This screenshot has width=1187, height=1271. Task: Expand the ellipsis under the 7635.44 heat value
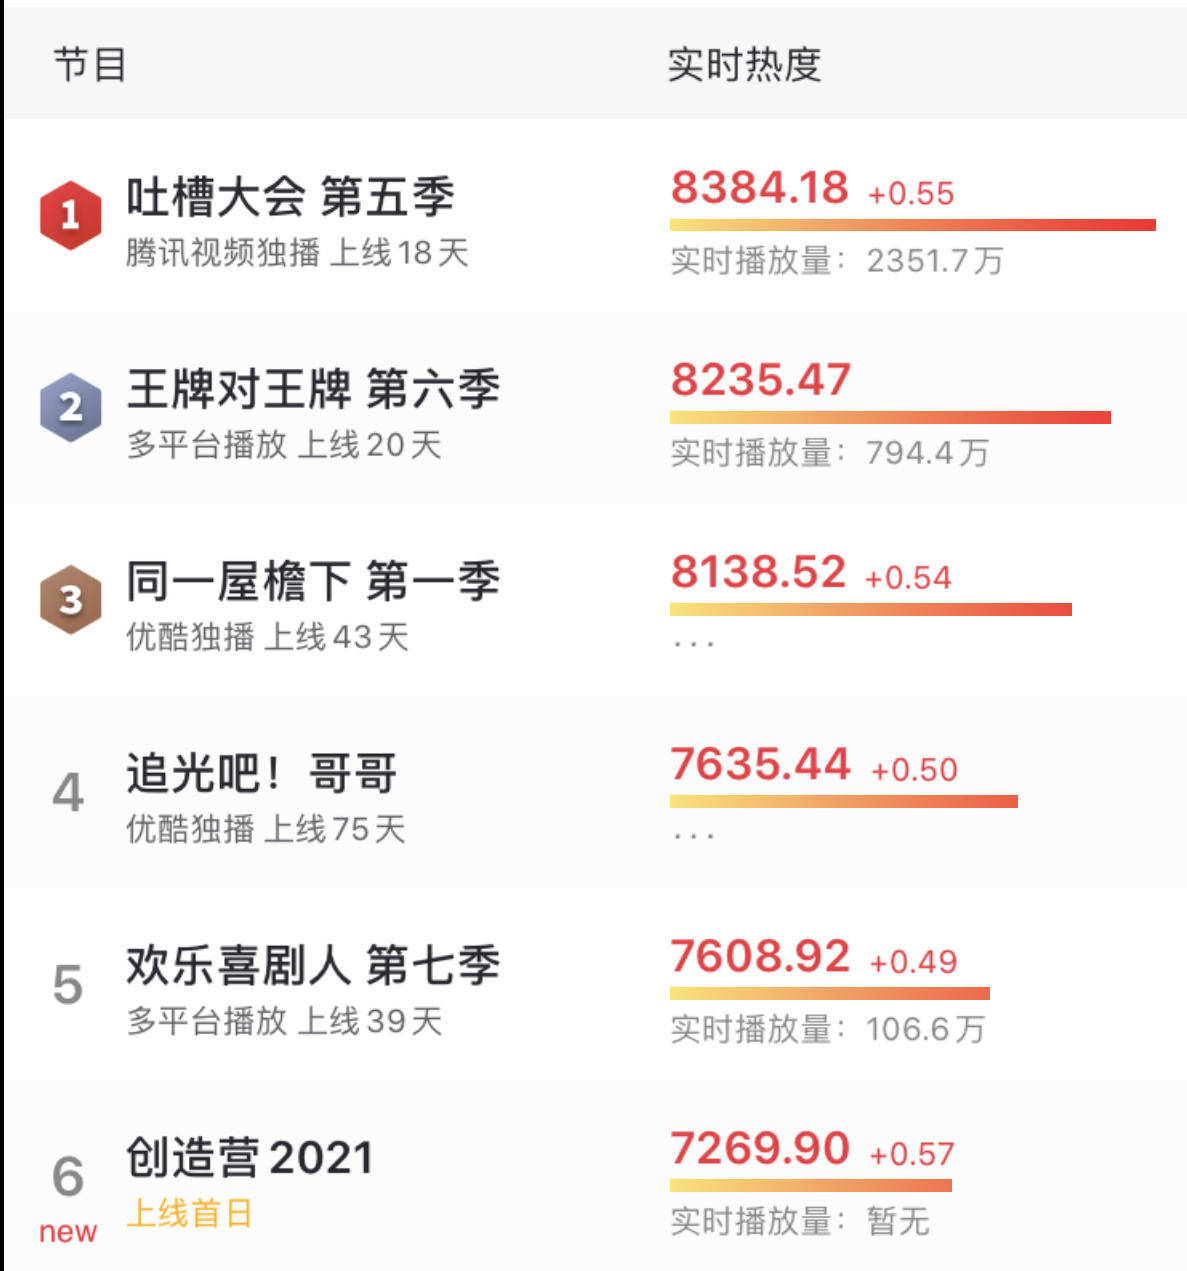(694, 836)
